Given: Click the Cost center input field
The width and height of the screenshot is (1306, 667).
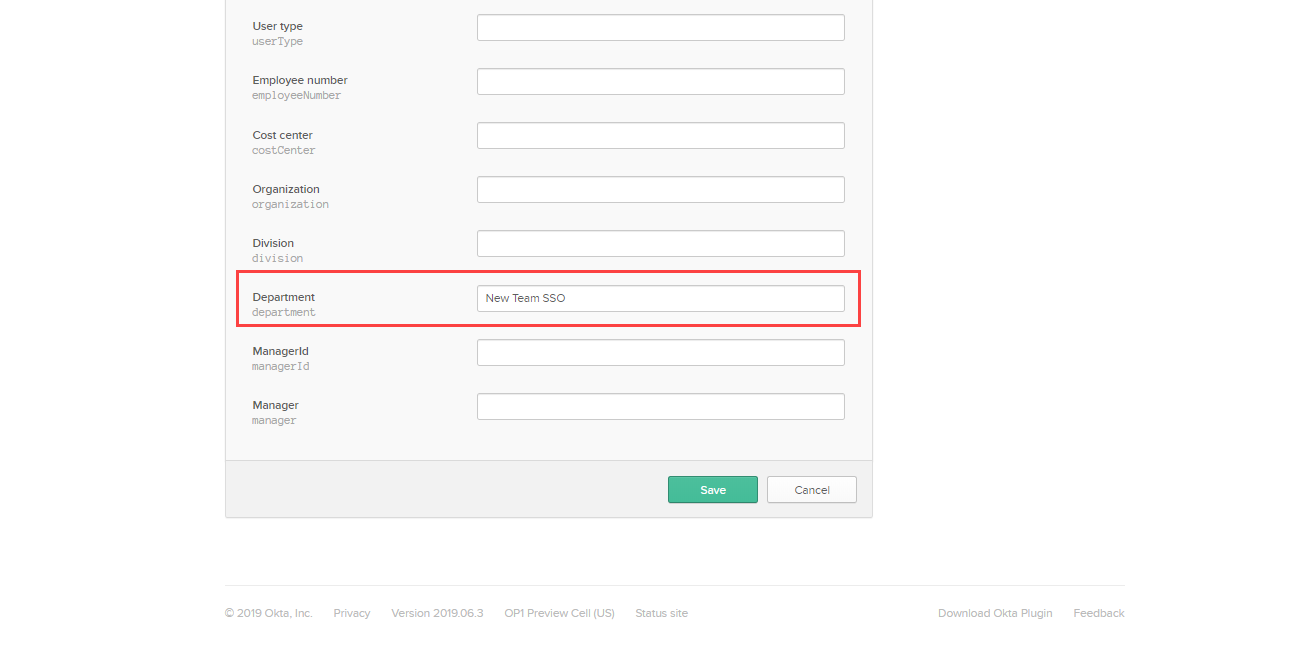Looking at the screenshot, I should point(660,135).
